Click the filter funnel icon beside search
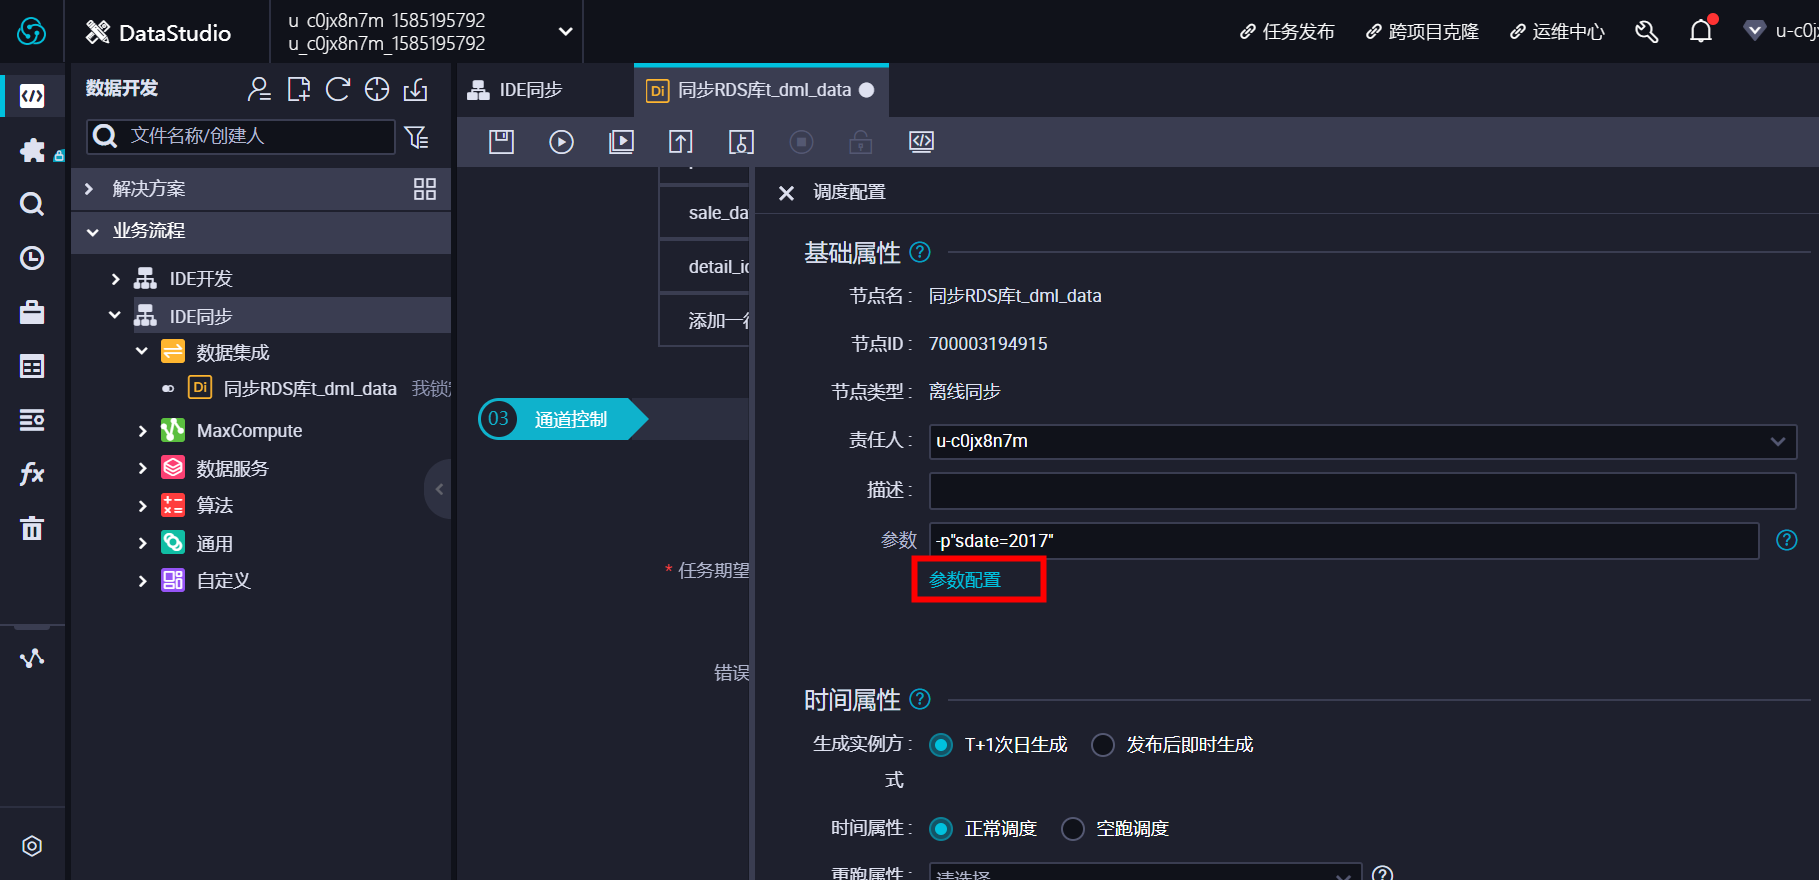 [x=417, y=137]
